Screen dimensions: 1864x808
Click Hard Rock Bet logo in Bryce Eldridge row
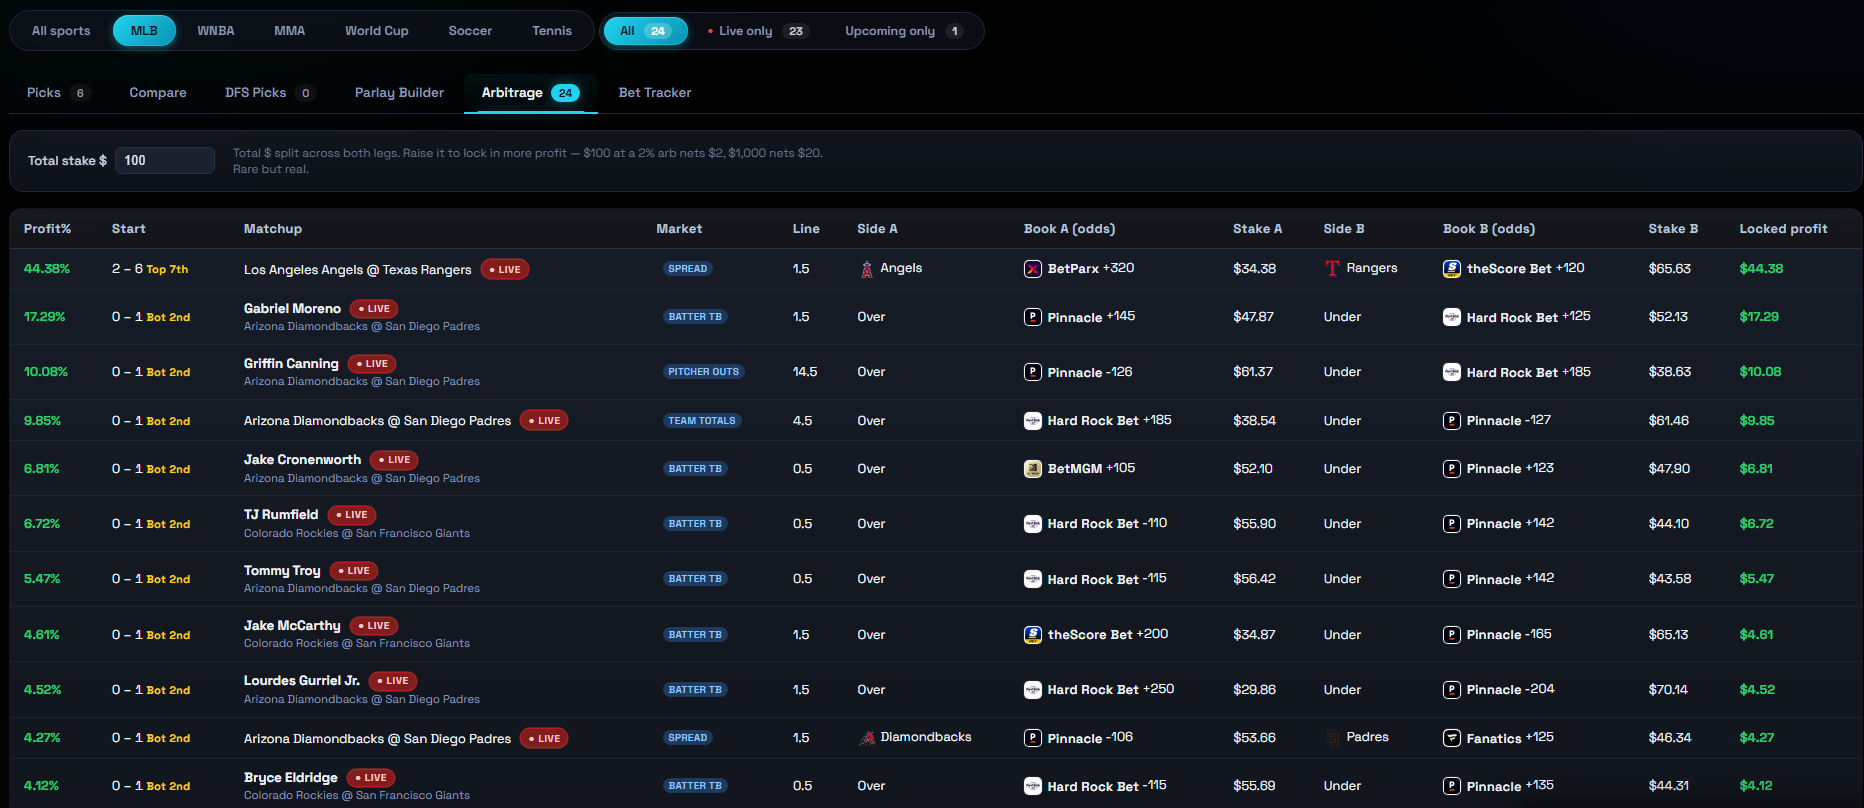tap(1033, 786)
